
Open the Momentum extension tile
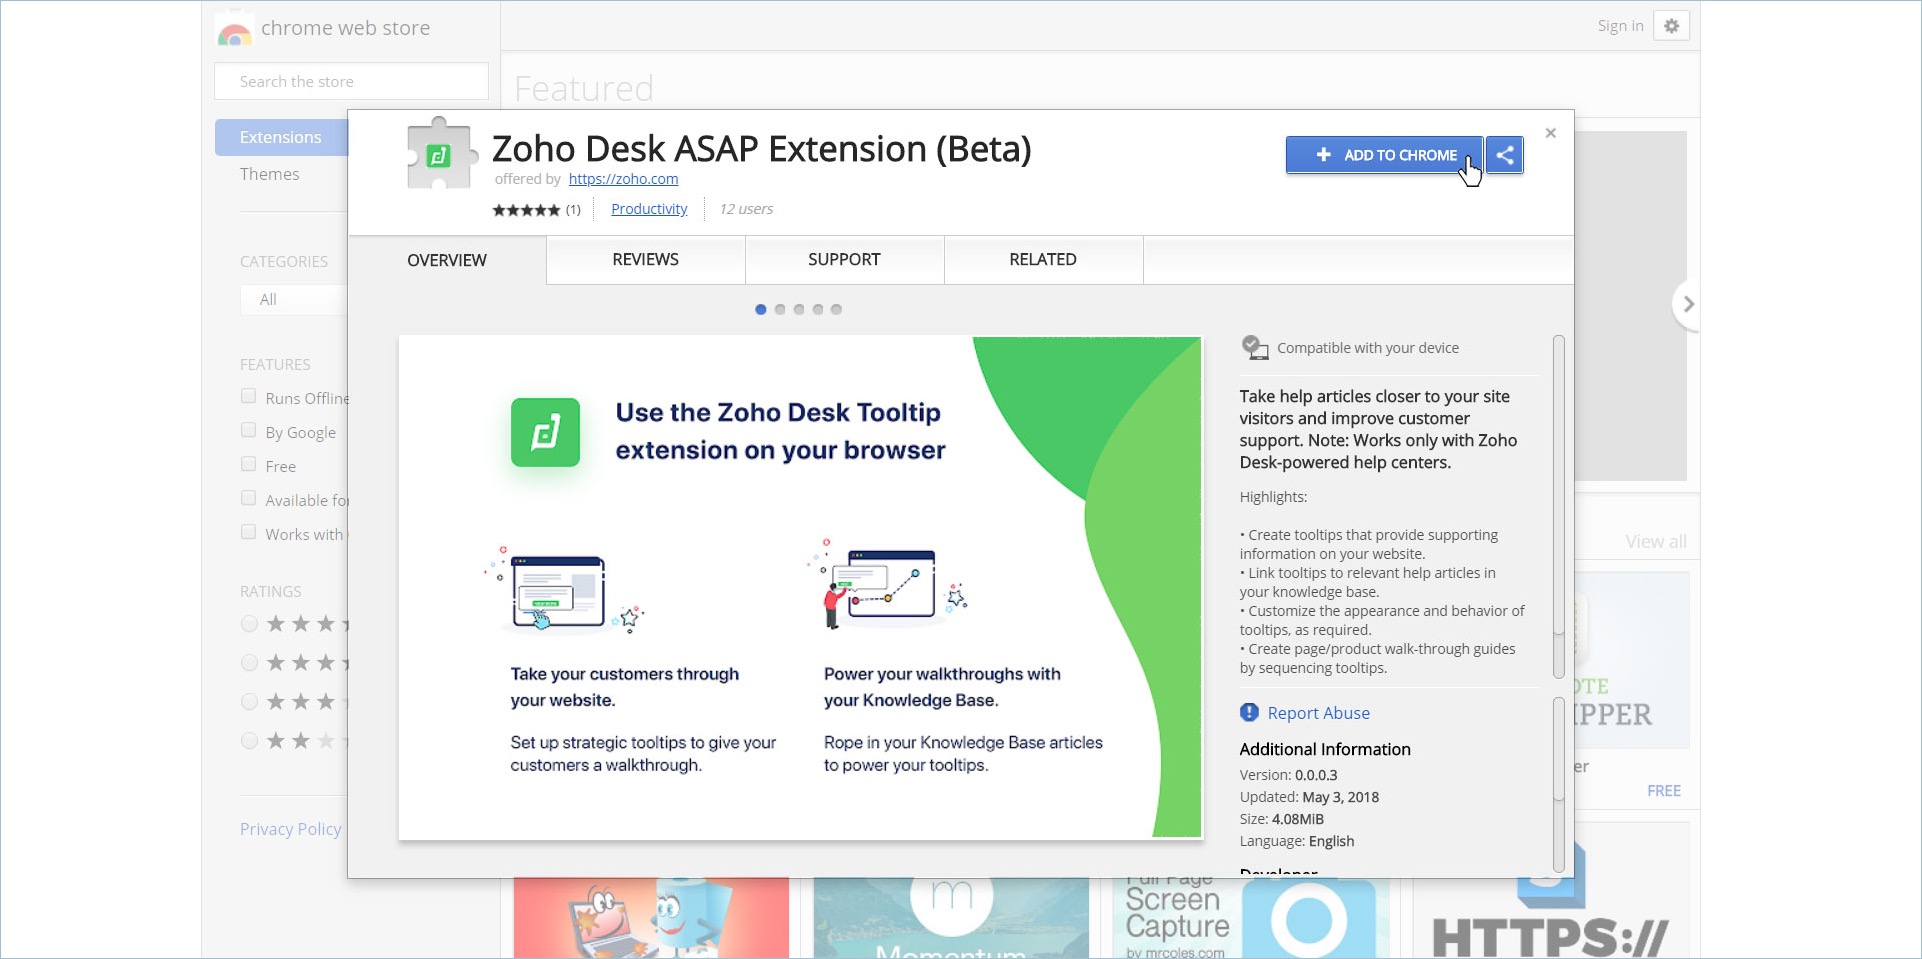[951, 918]
